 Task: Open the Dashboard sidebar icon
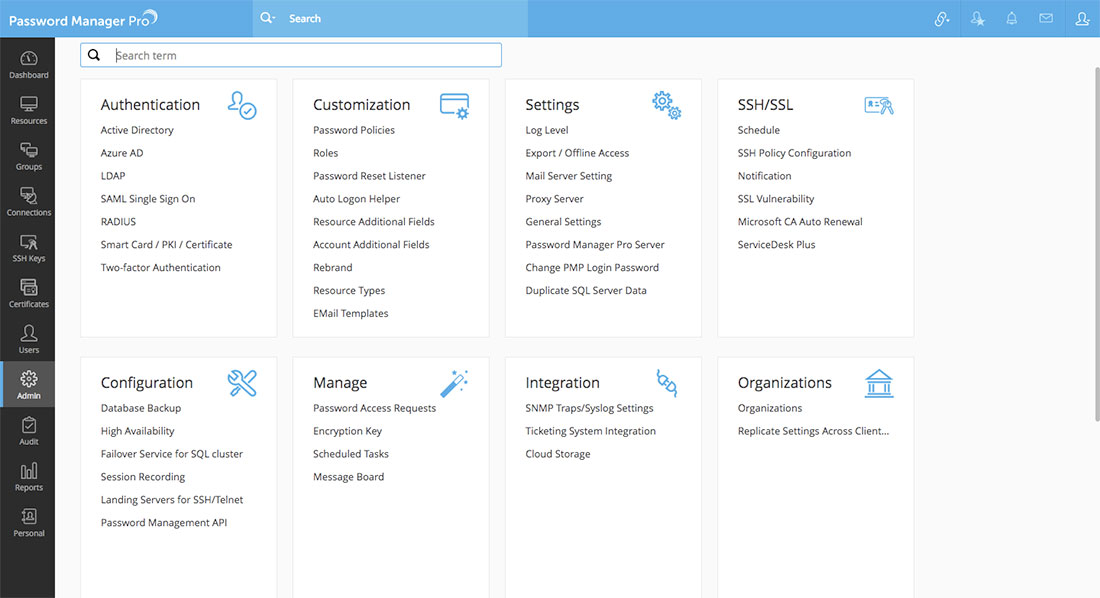[28, 64]
